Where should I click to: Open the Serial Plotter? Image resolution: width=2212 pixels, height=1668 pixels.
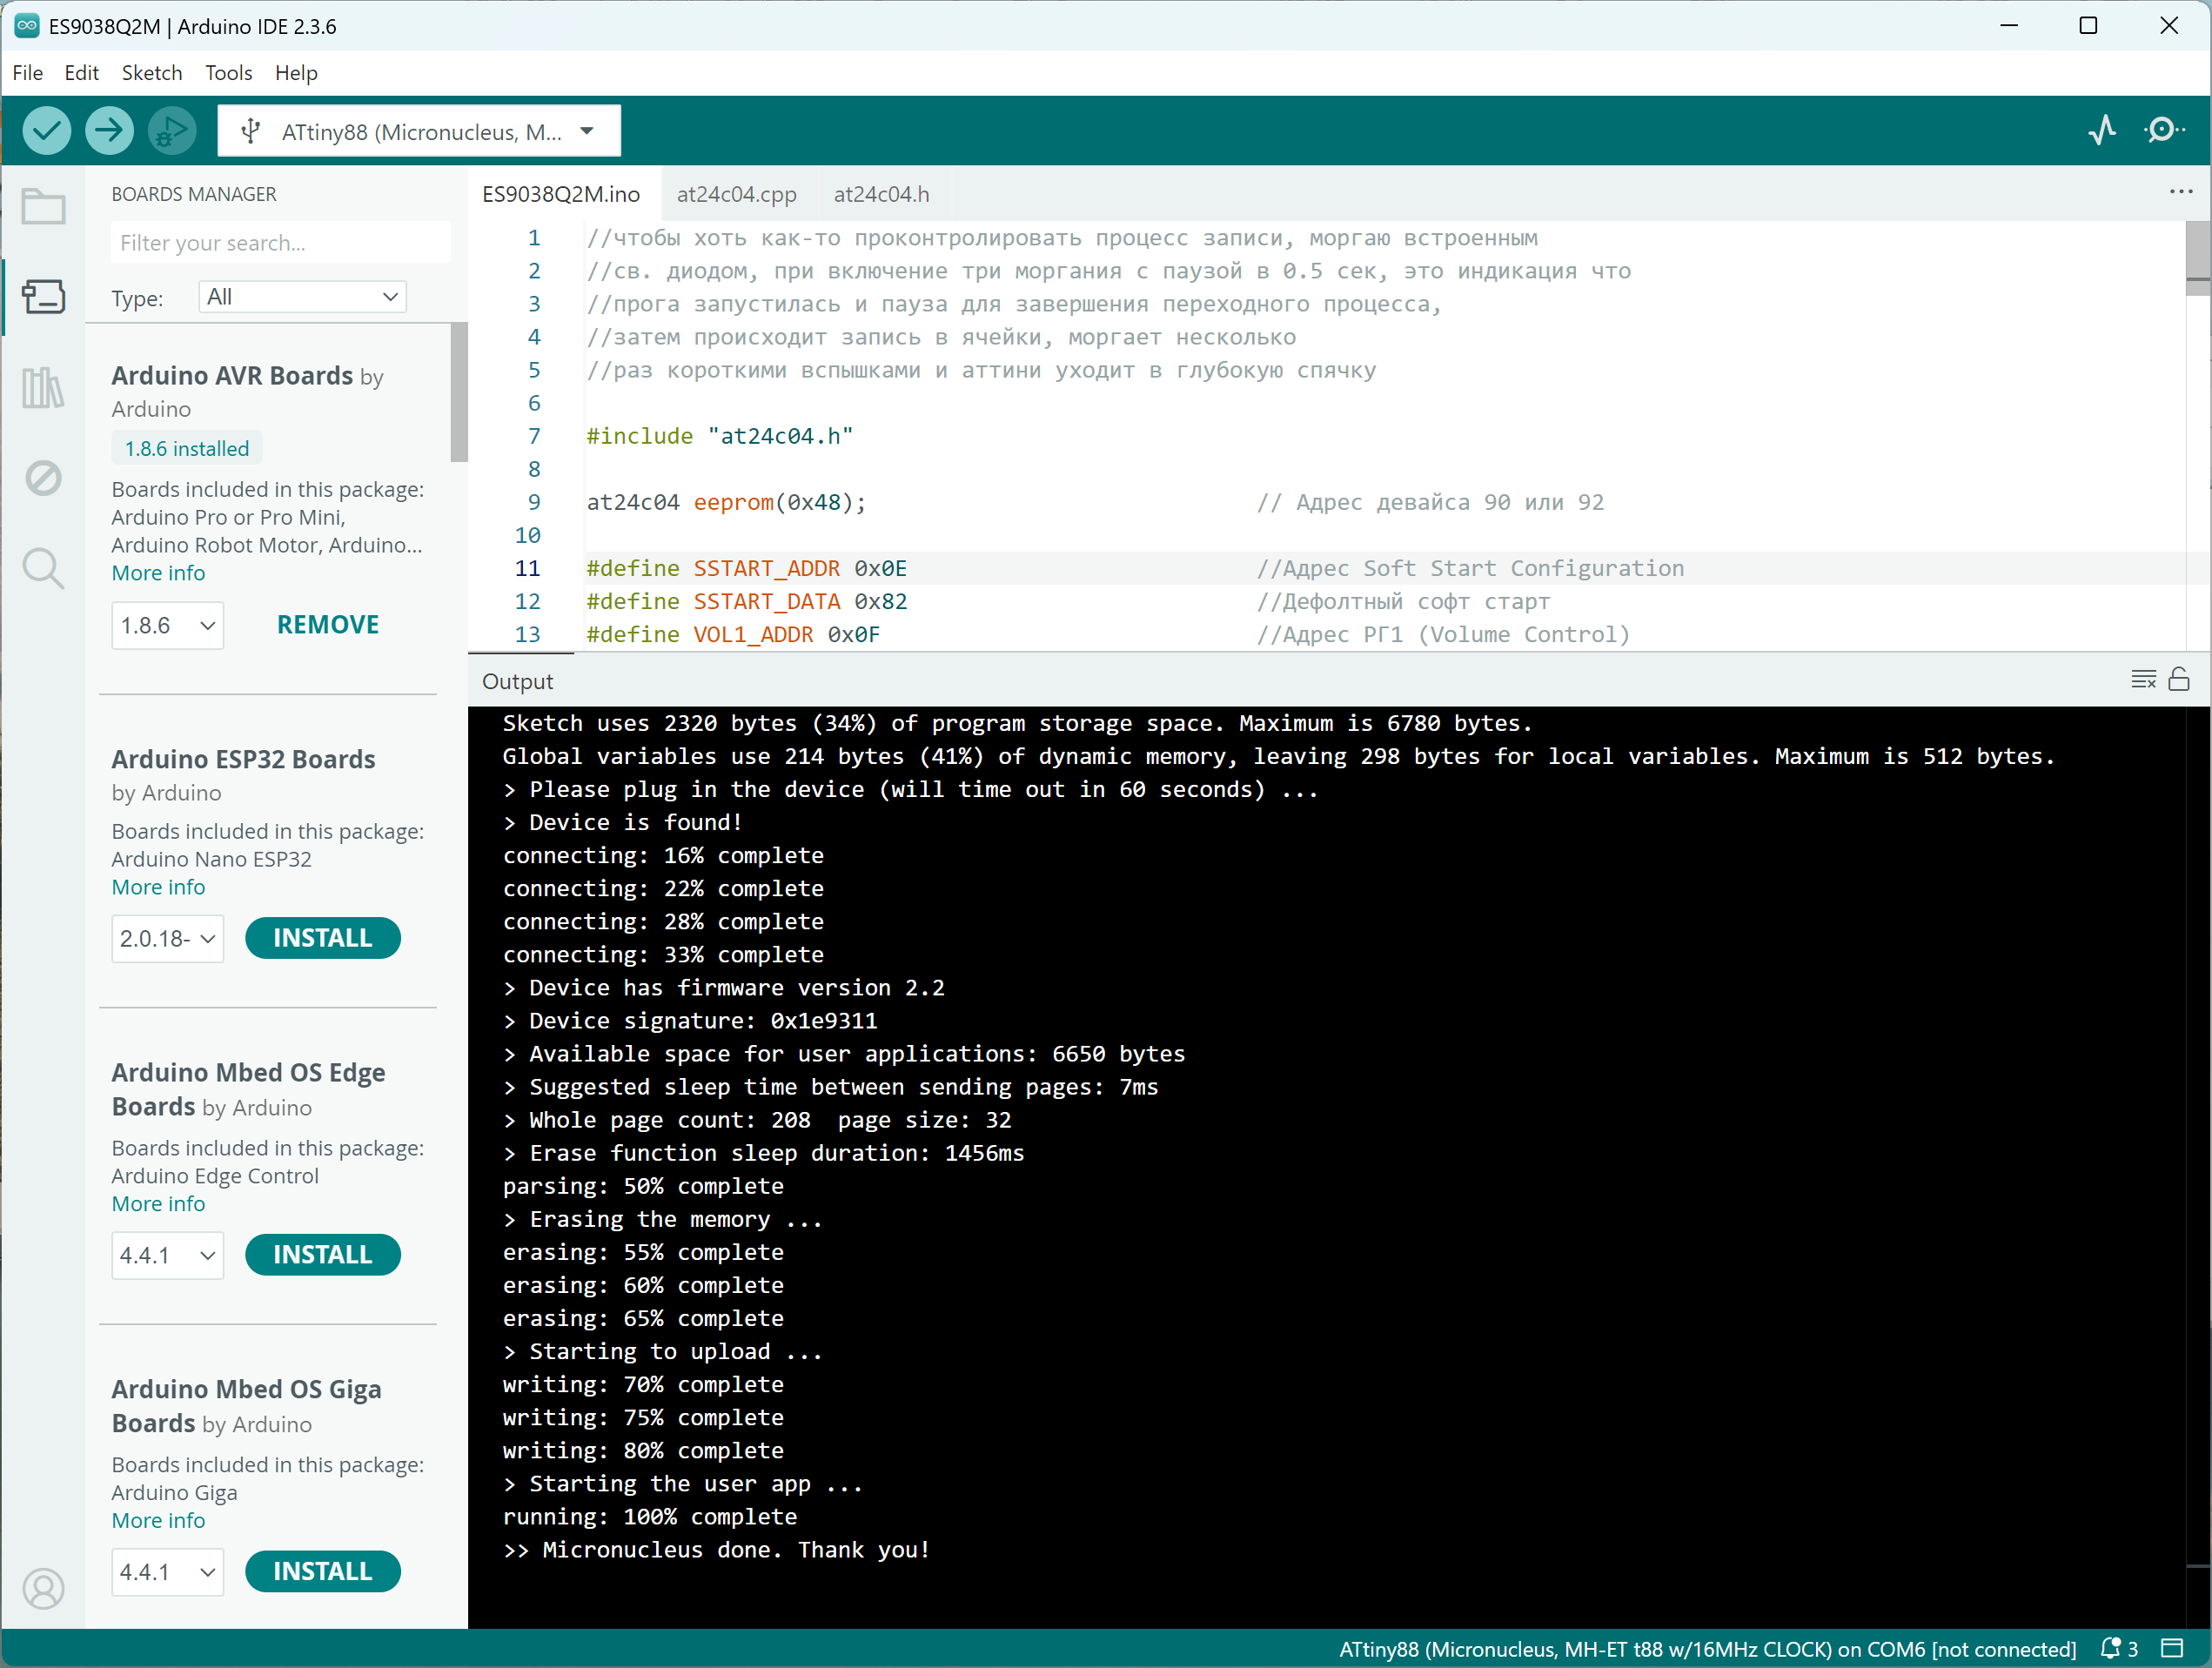point(2102,130)
